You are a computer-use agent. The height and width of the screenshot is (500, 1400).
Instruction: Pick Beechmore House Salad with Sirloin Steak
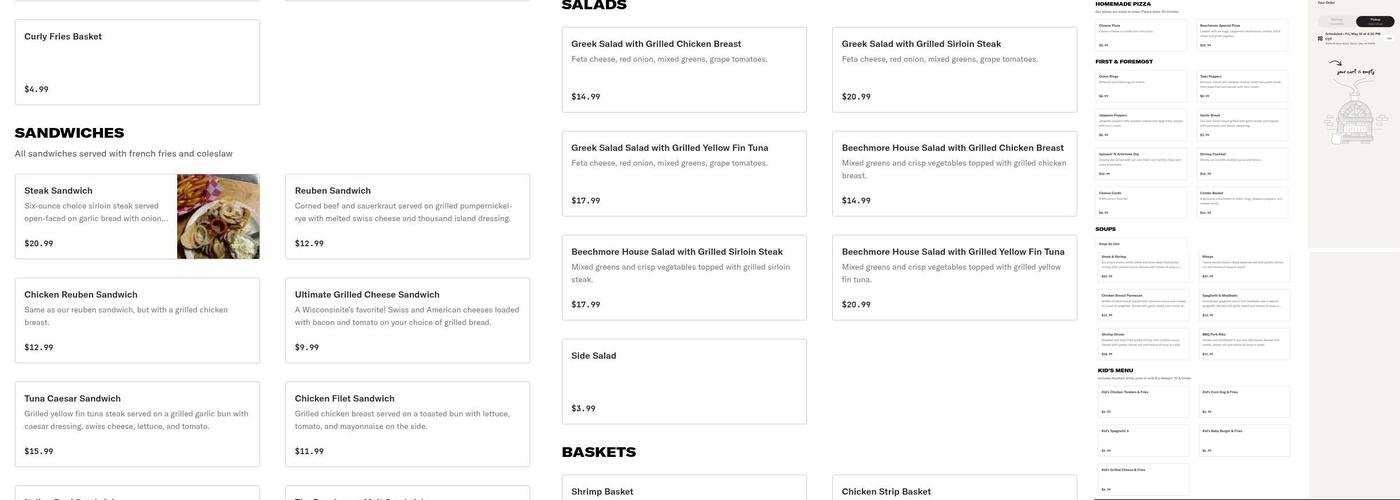pyautogui.click(x=684, y=277)
